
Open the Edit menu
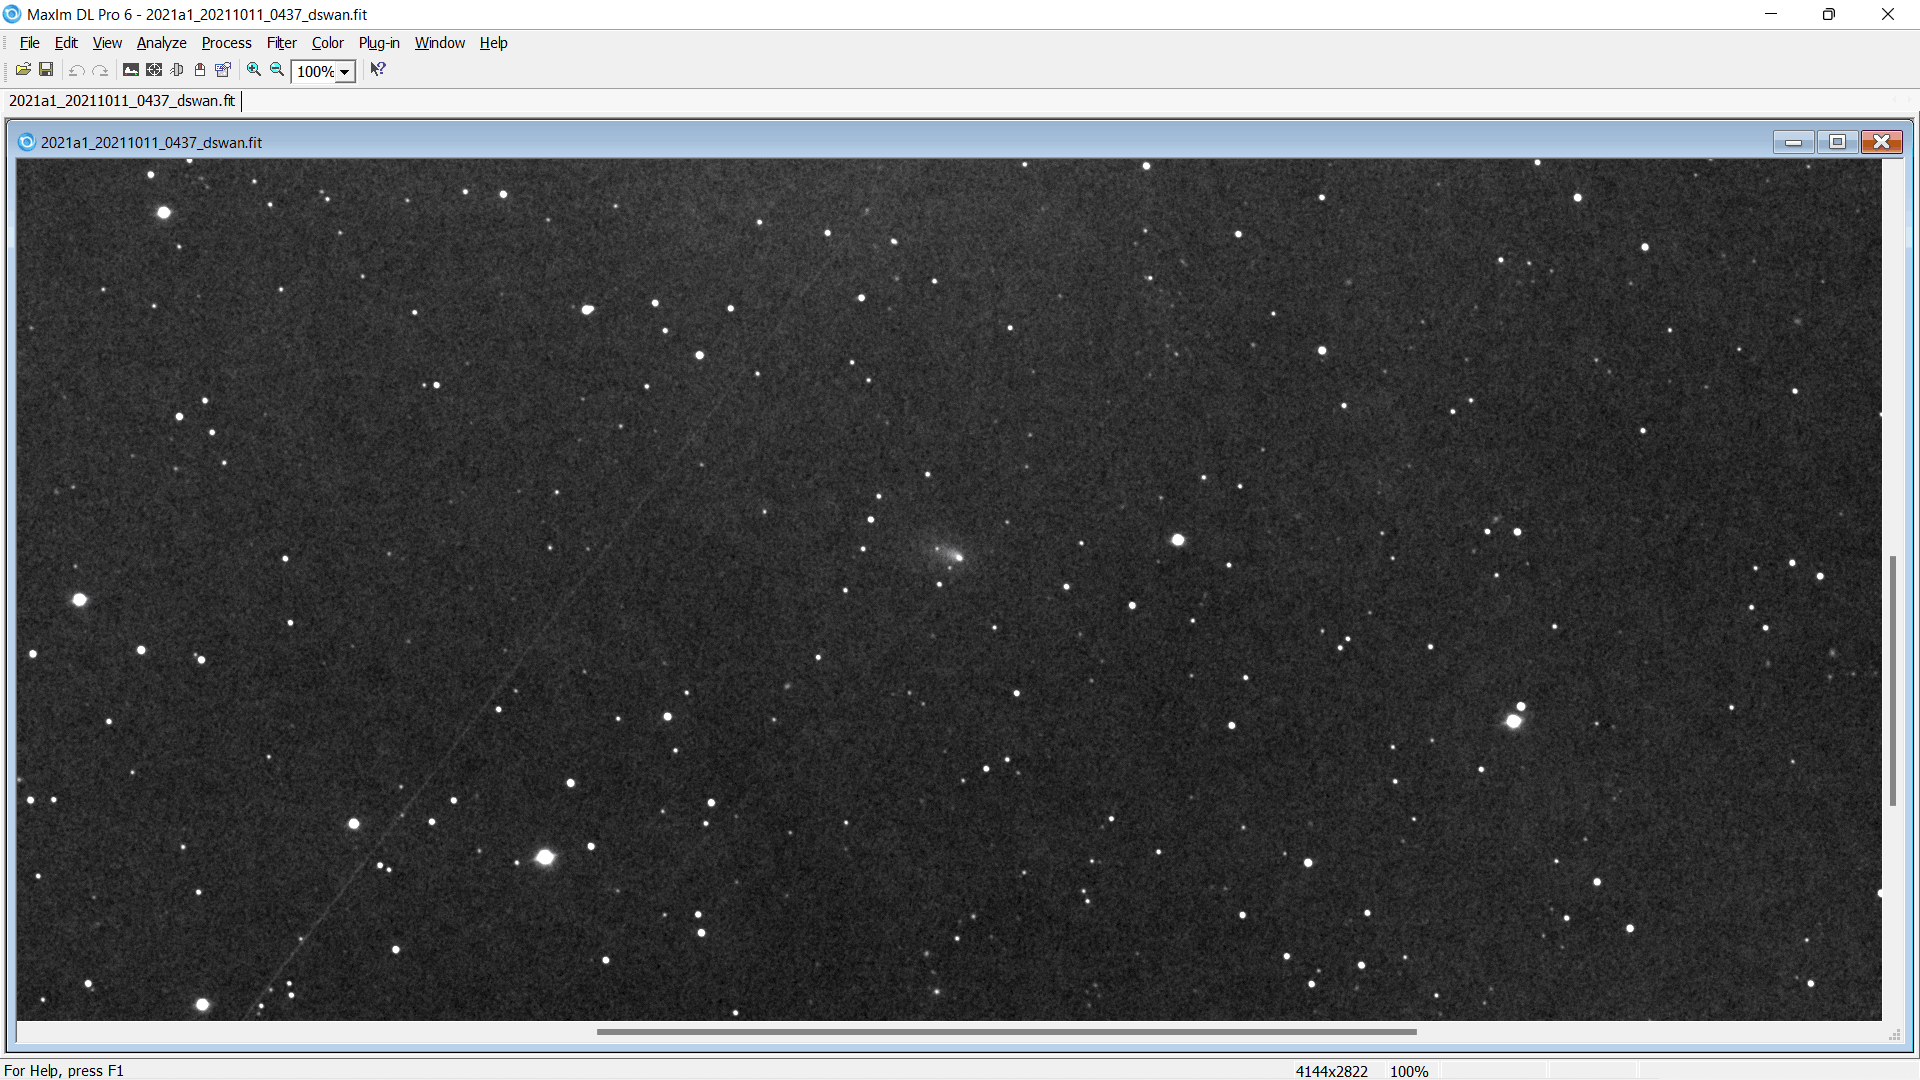[66, 43]
